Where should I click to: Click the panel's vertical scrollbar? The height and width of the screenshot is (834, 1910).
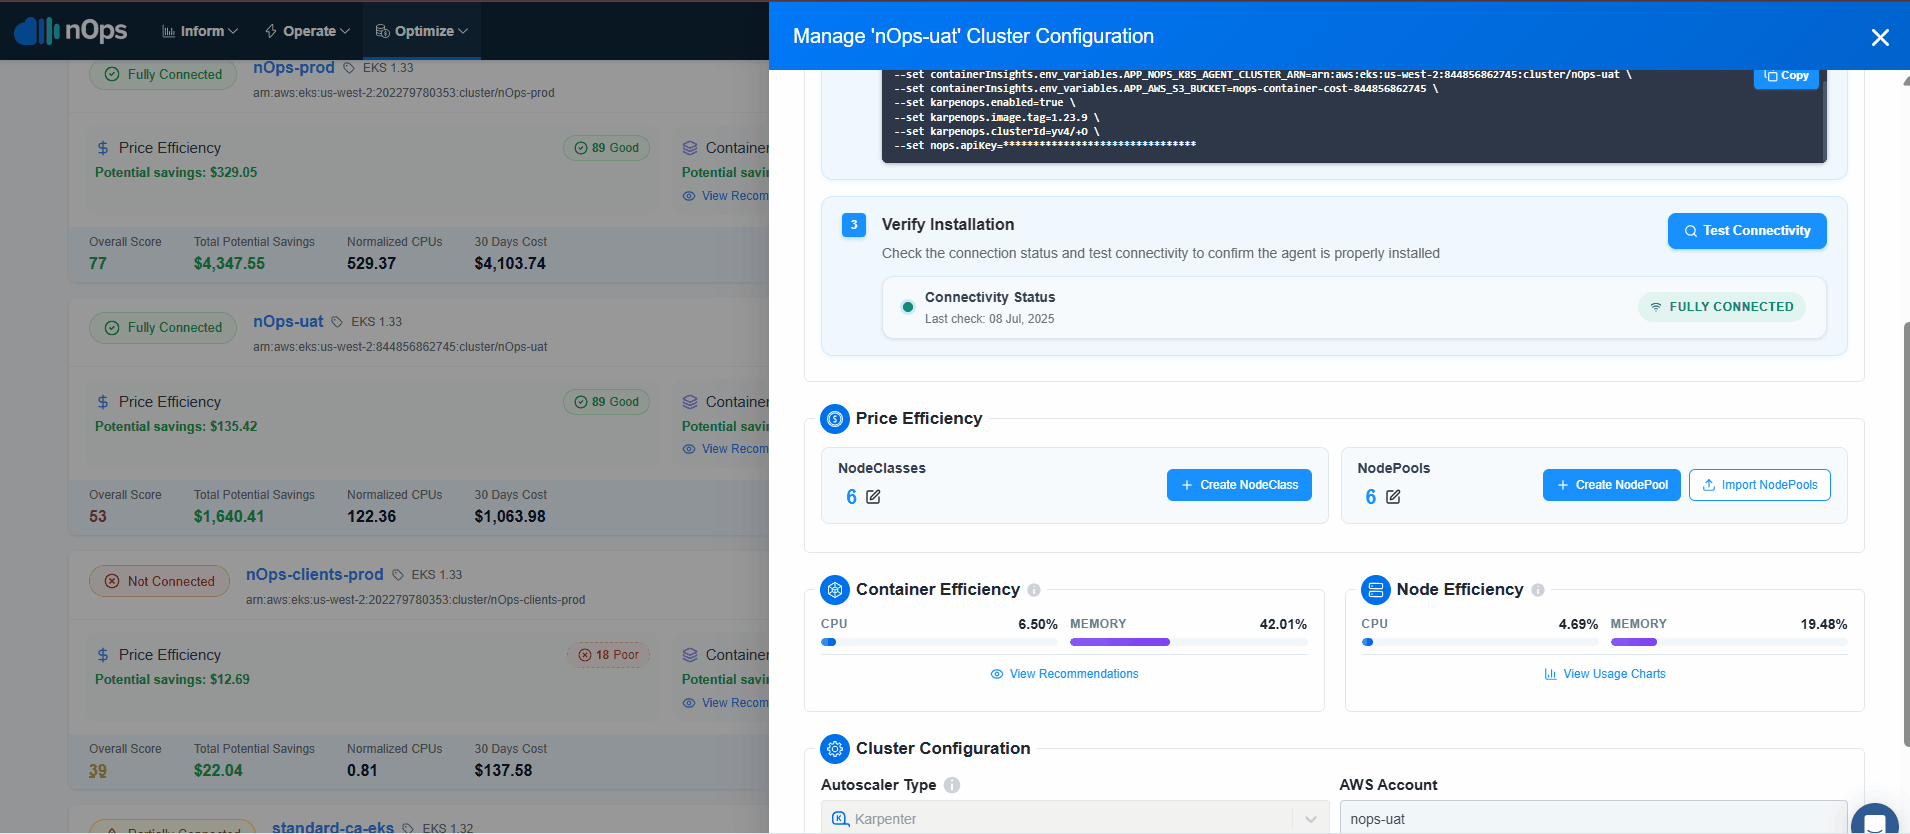click(1906, 534)
